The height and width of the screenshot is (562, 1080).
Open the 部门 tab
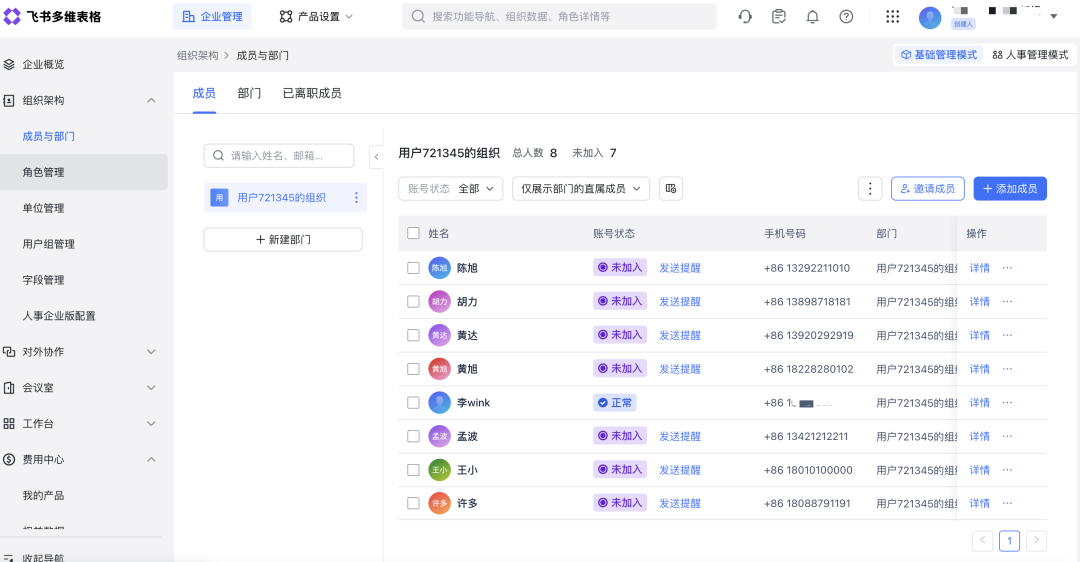point(249,93)
